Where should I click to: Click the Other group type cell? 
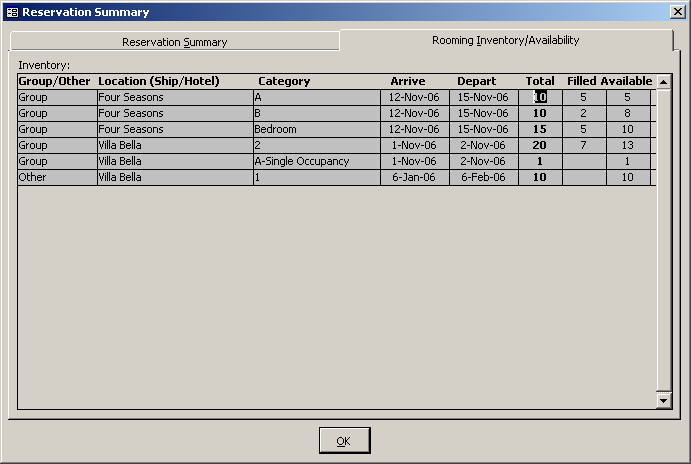pyautogui.click(x=56, y=178)
